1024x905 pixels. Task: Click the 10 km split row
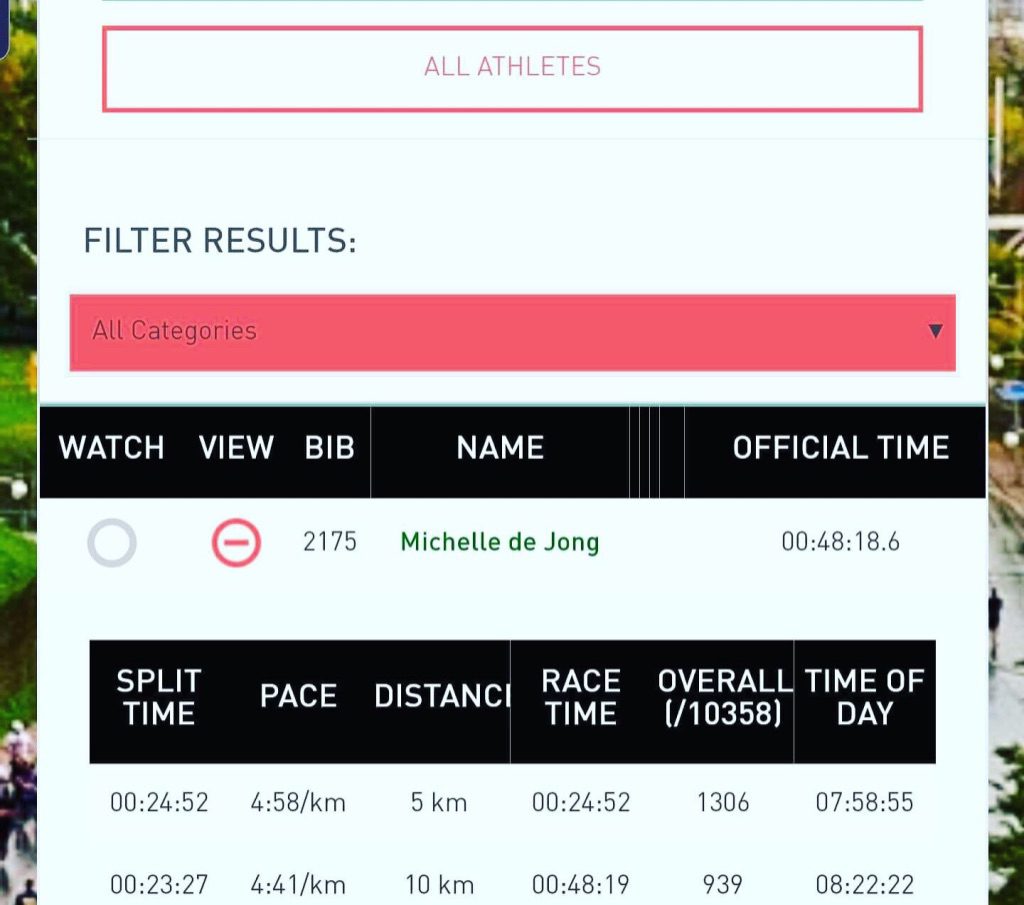(x=513, y=885)
